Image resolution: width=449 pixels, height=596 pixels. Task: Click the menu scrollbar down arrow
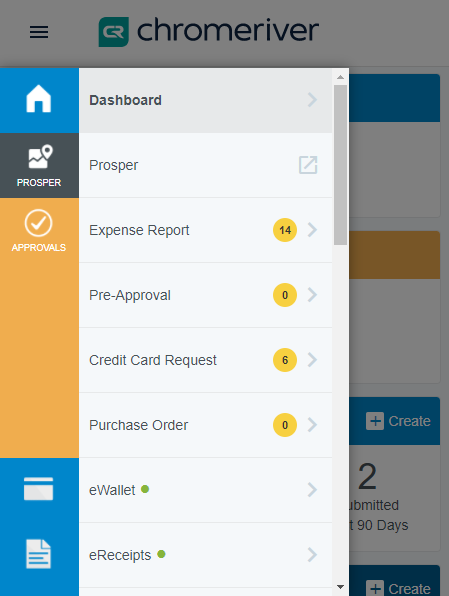point(340,587)
